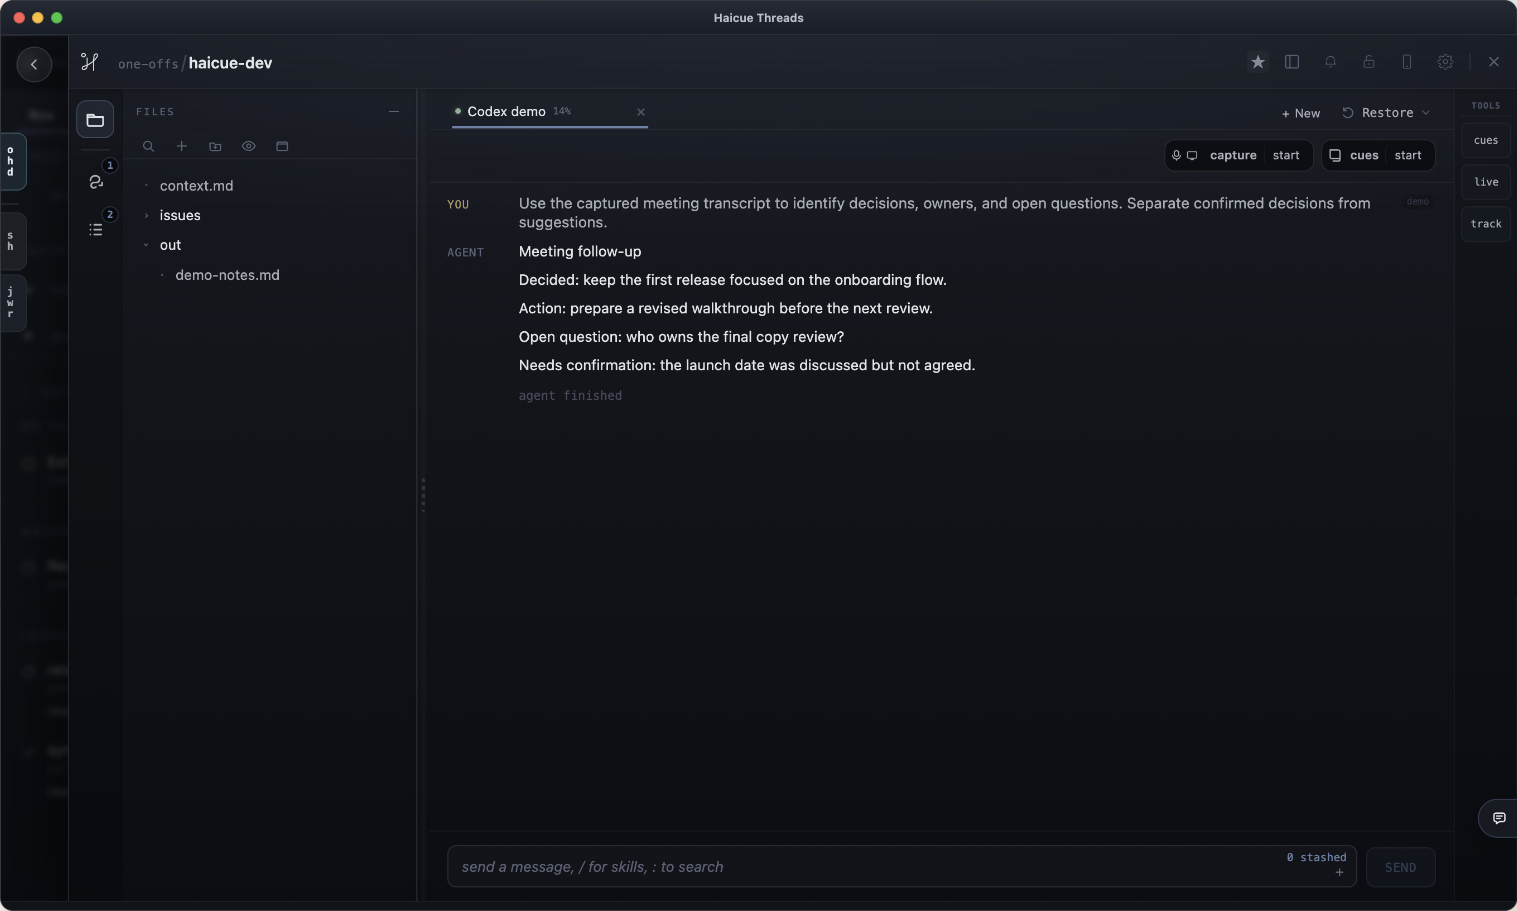Click the Haicue branch logo icon
Image resolution: width=1517 pixels, height=911 pixels.
click(90, 62)
